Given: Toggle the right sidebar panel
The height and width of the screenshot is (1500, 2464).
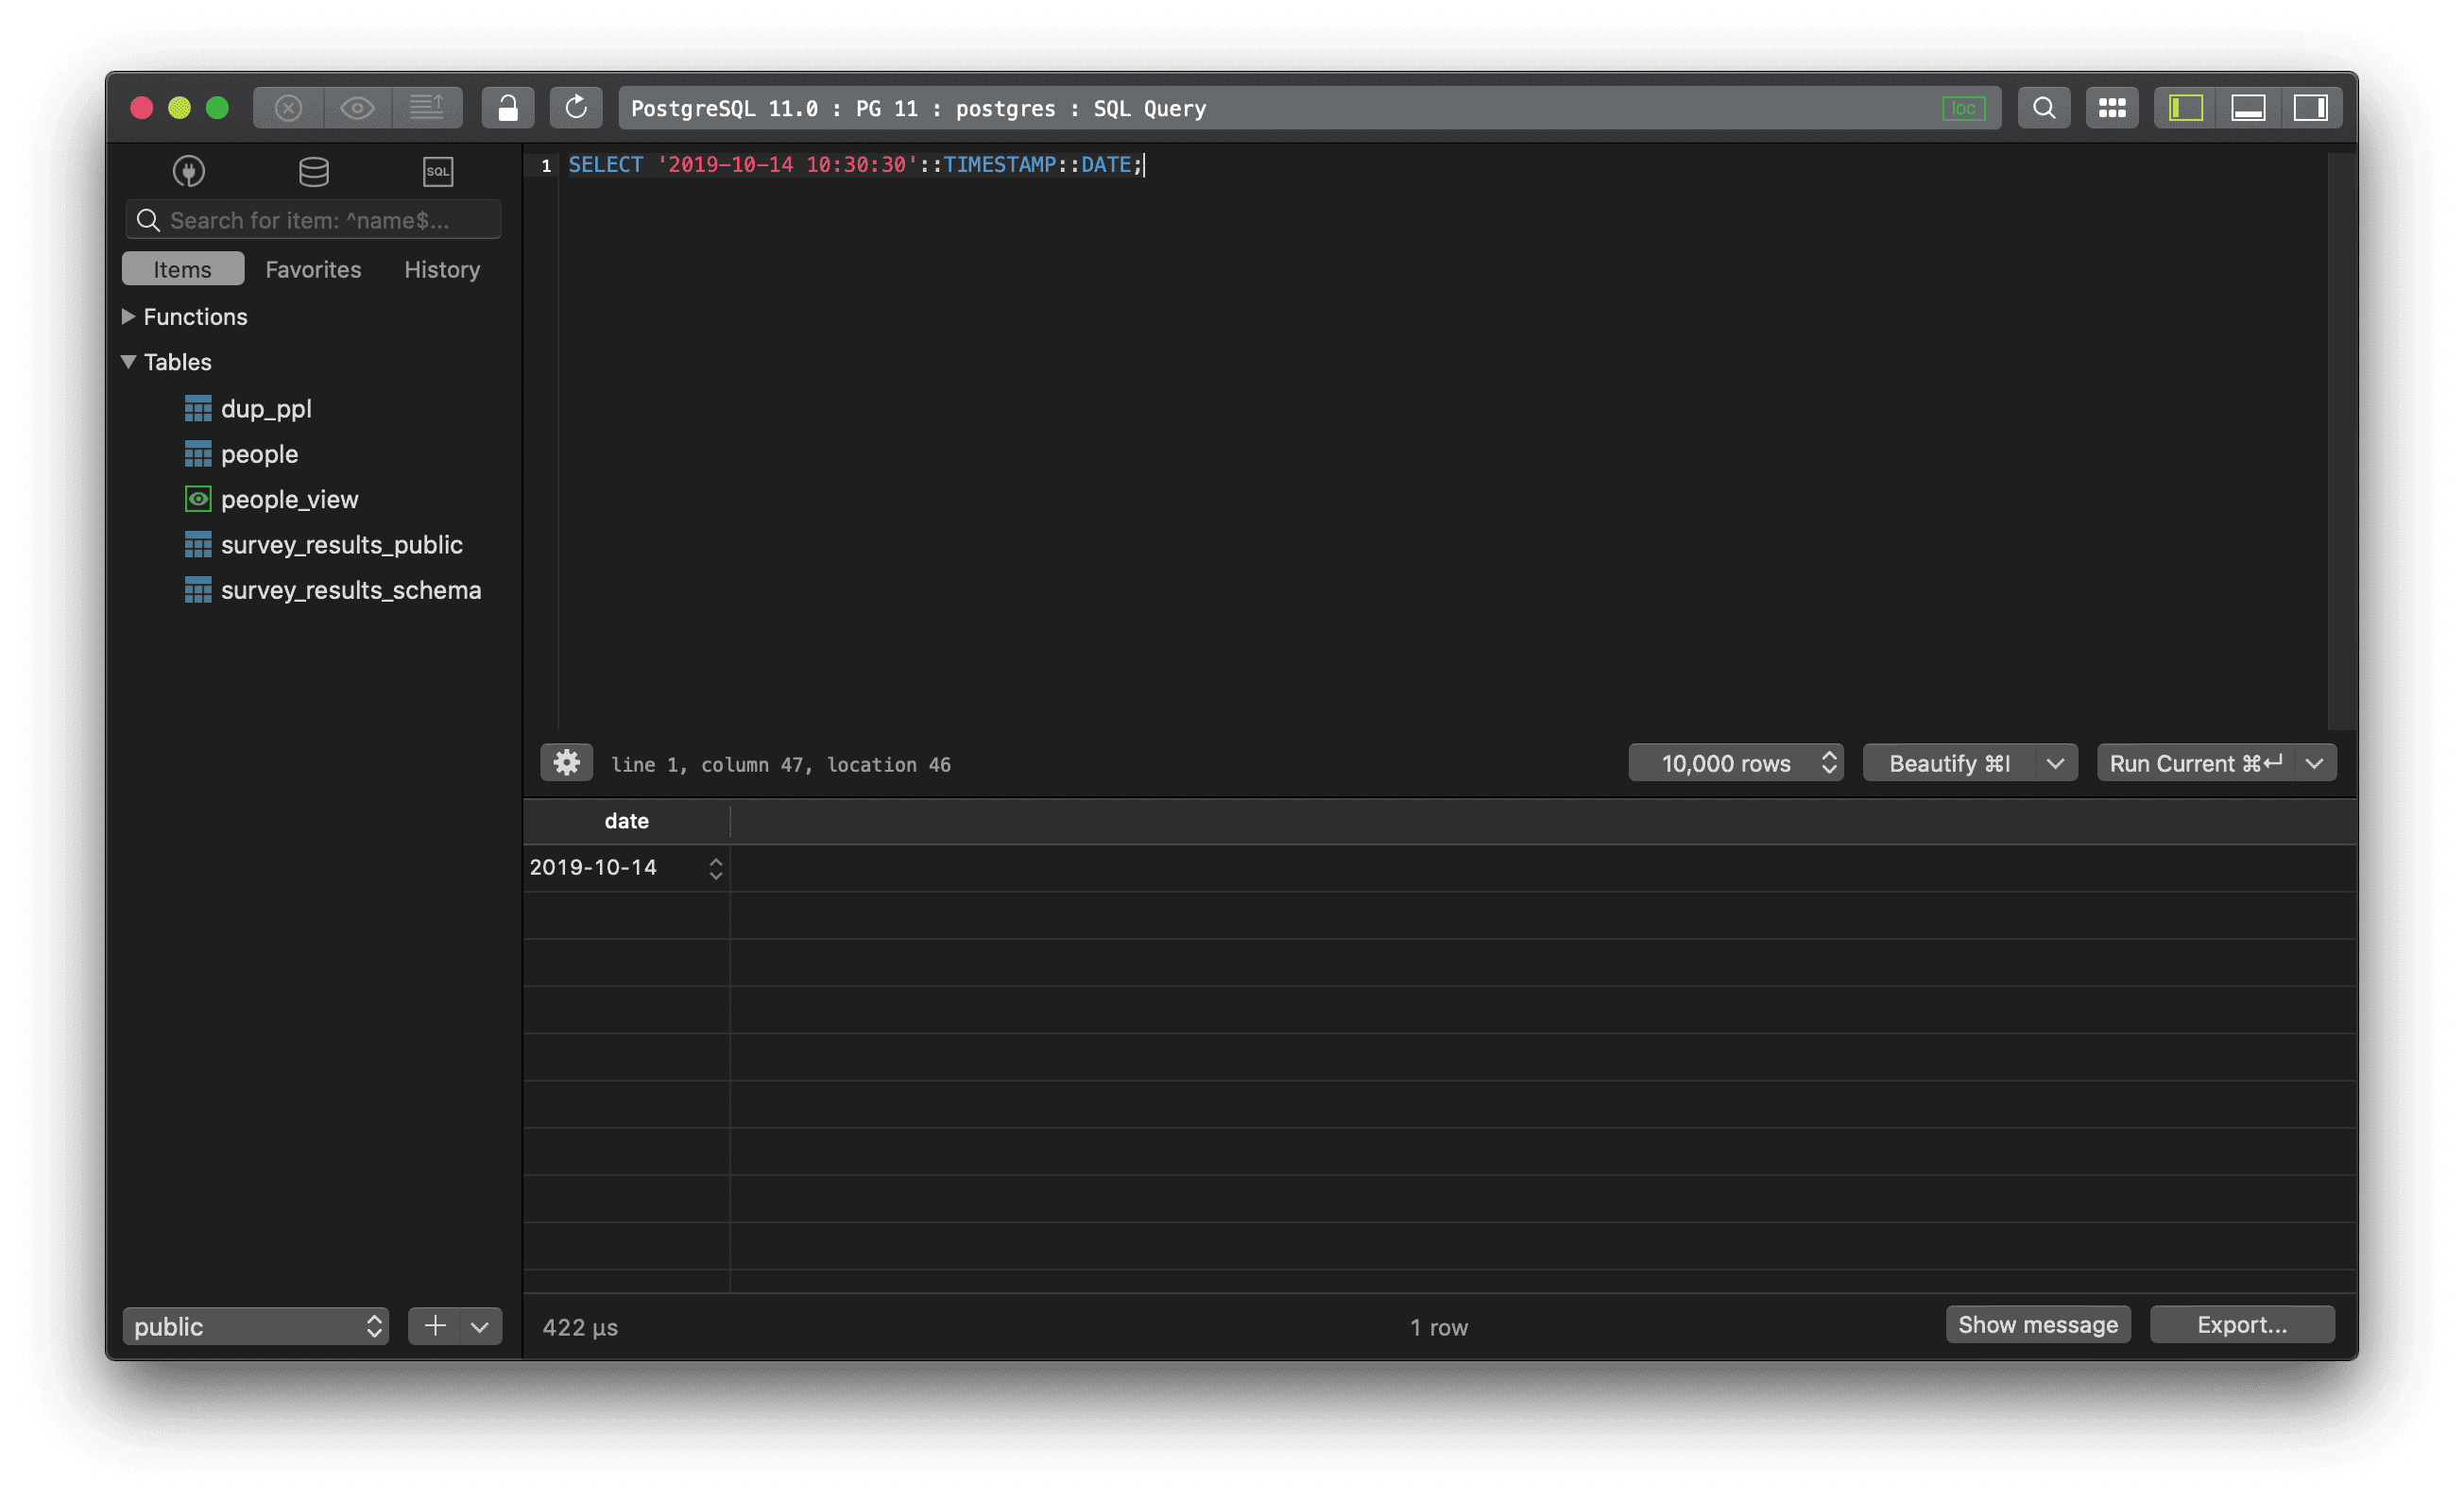Looking at the screenshot, I should point(2310,108).
